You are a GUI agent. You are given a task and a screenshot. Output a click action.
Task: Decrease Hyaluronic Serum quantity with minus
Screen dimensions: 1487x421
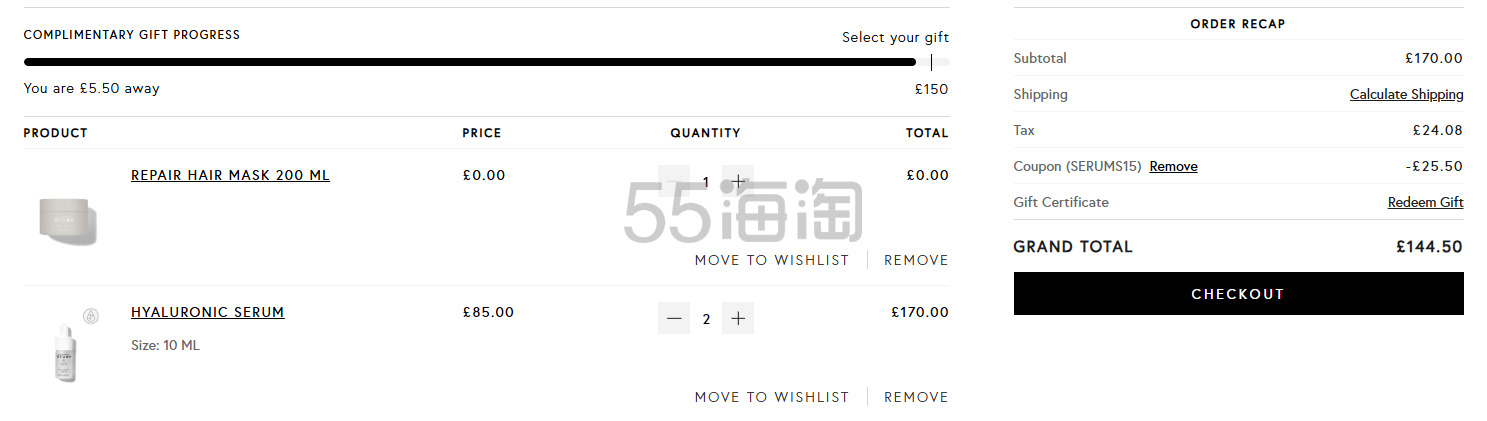click(674, 319)
